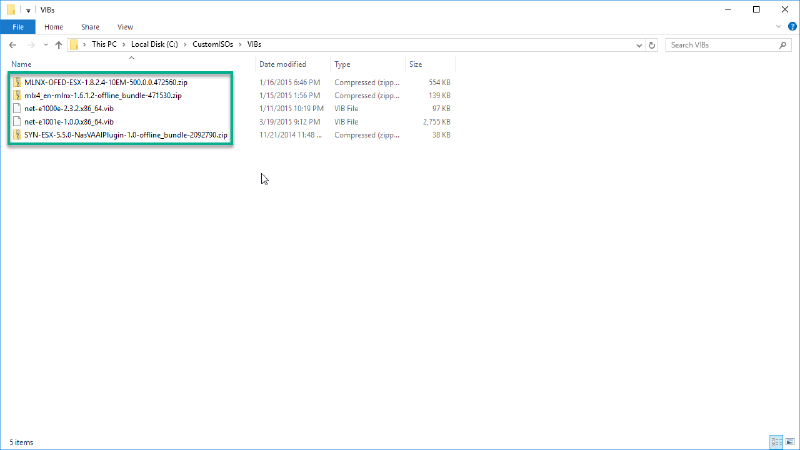Expand chevron after CustomISOs breadcrumb
This screenshot has width=800, height=450.
click(240, 44)
